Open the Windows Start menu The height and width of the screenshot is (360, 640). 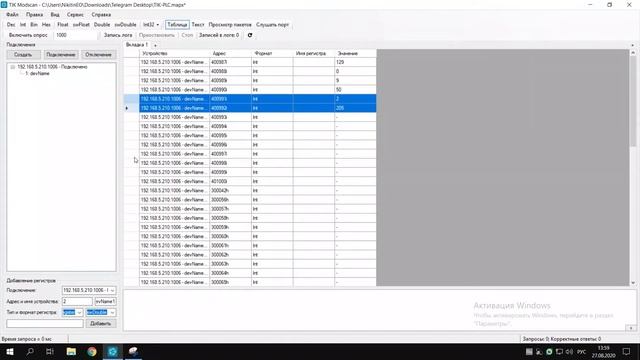tap(10, 351)
